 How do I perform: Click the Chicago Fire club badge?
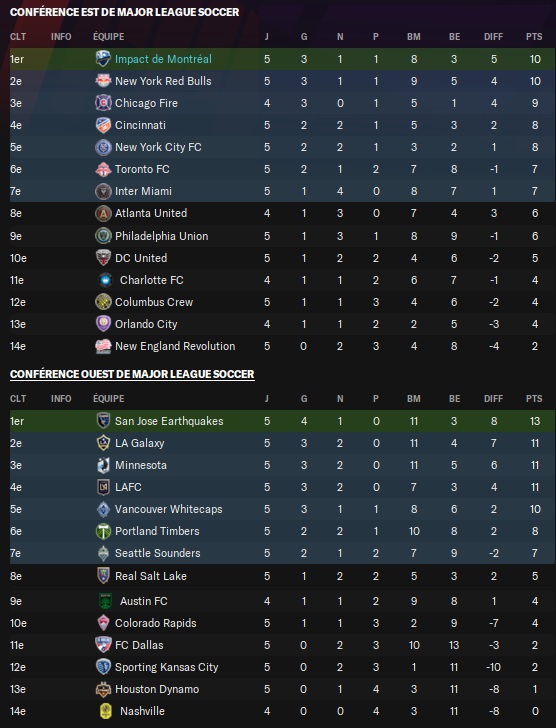tap(103, 103)
